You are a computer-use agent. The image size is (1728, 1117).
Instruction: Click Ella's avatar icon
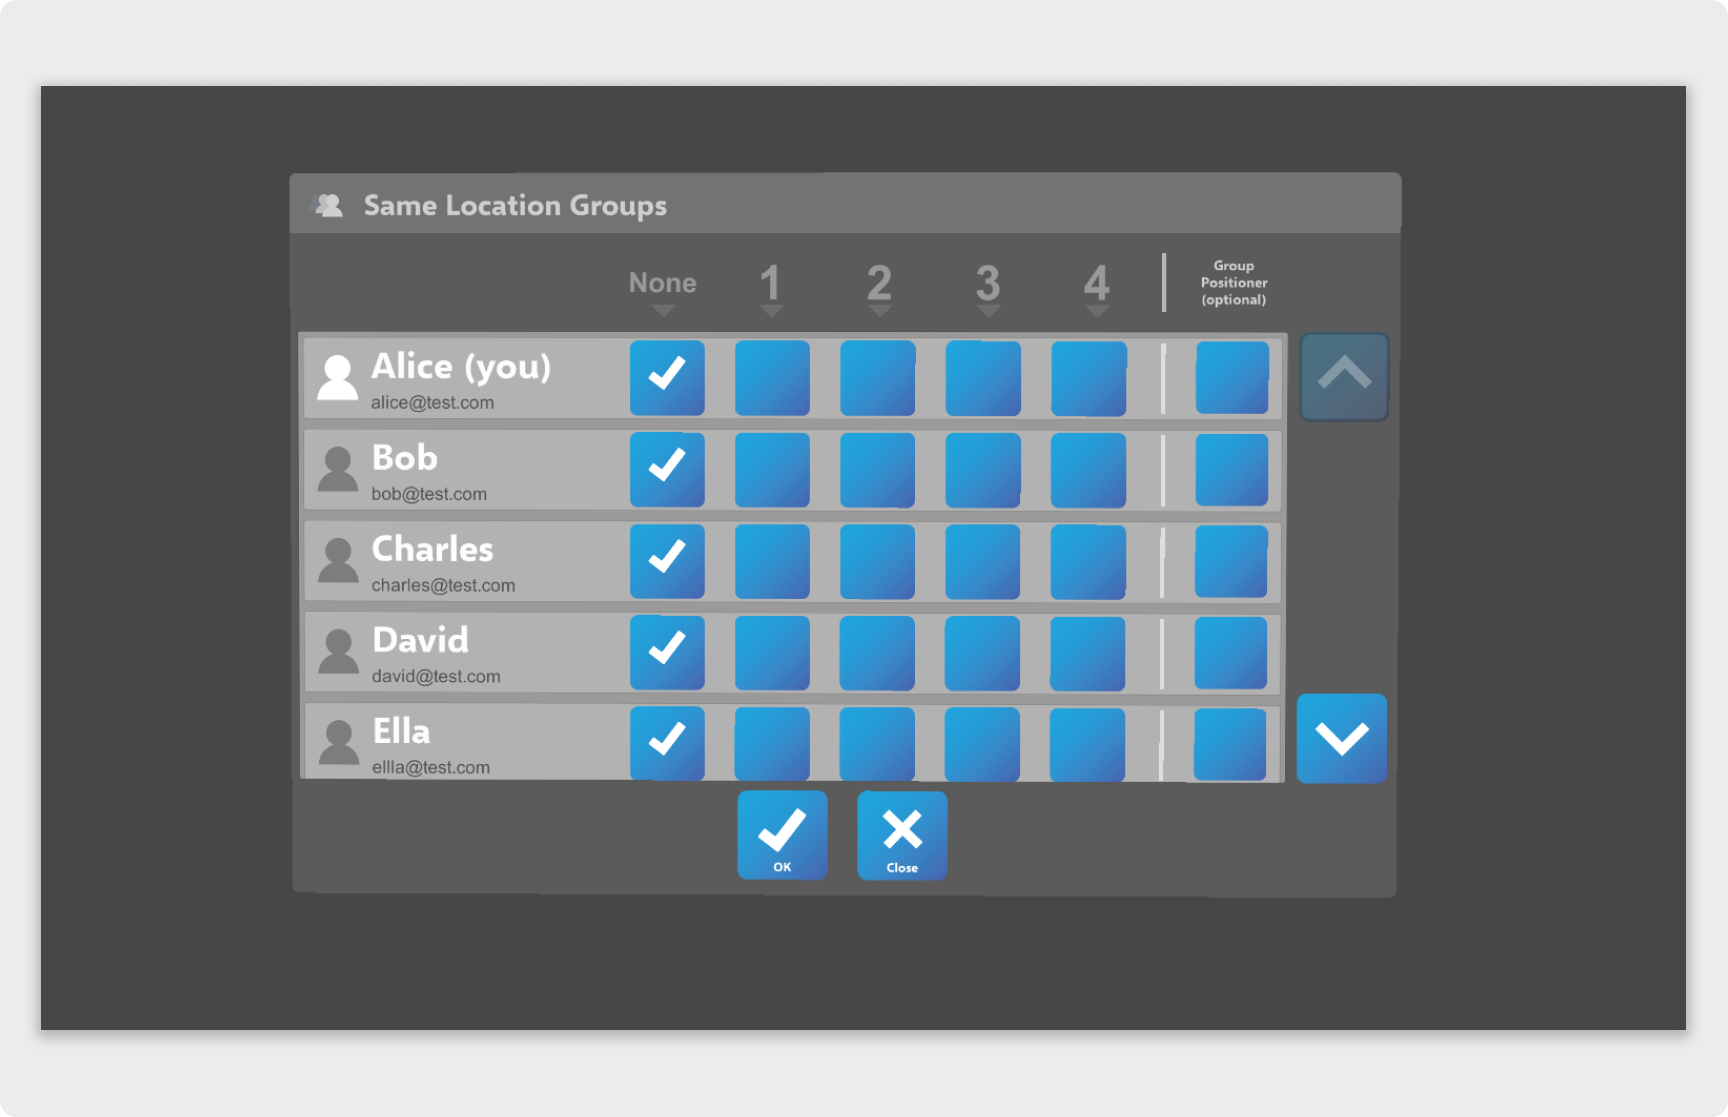[338, 743]
